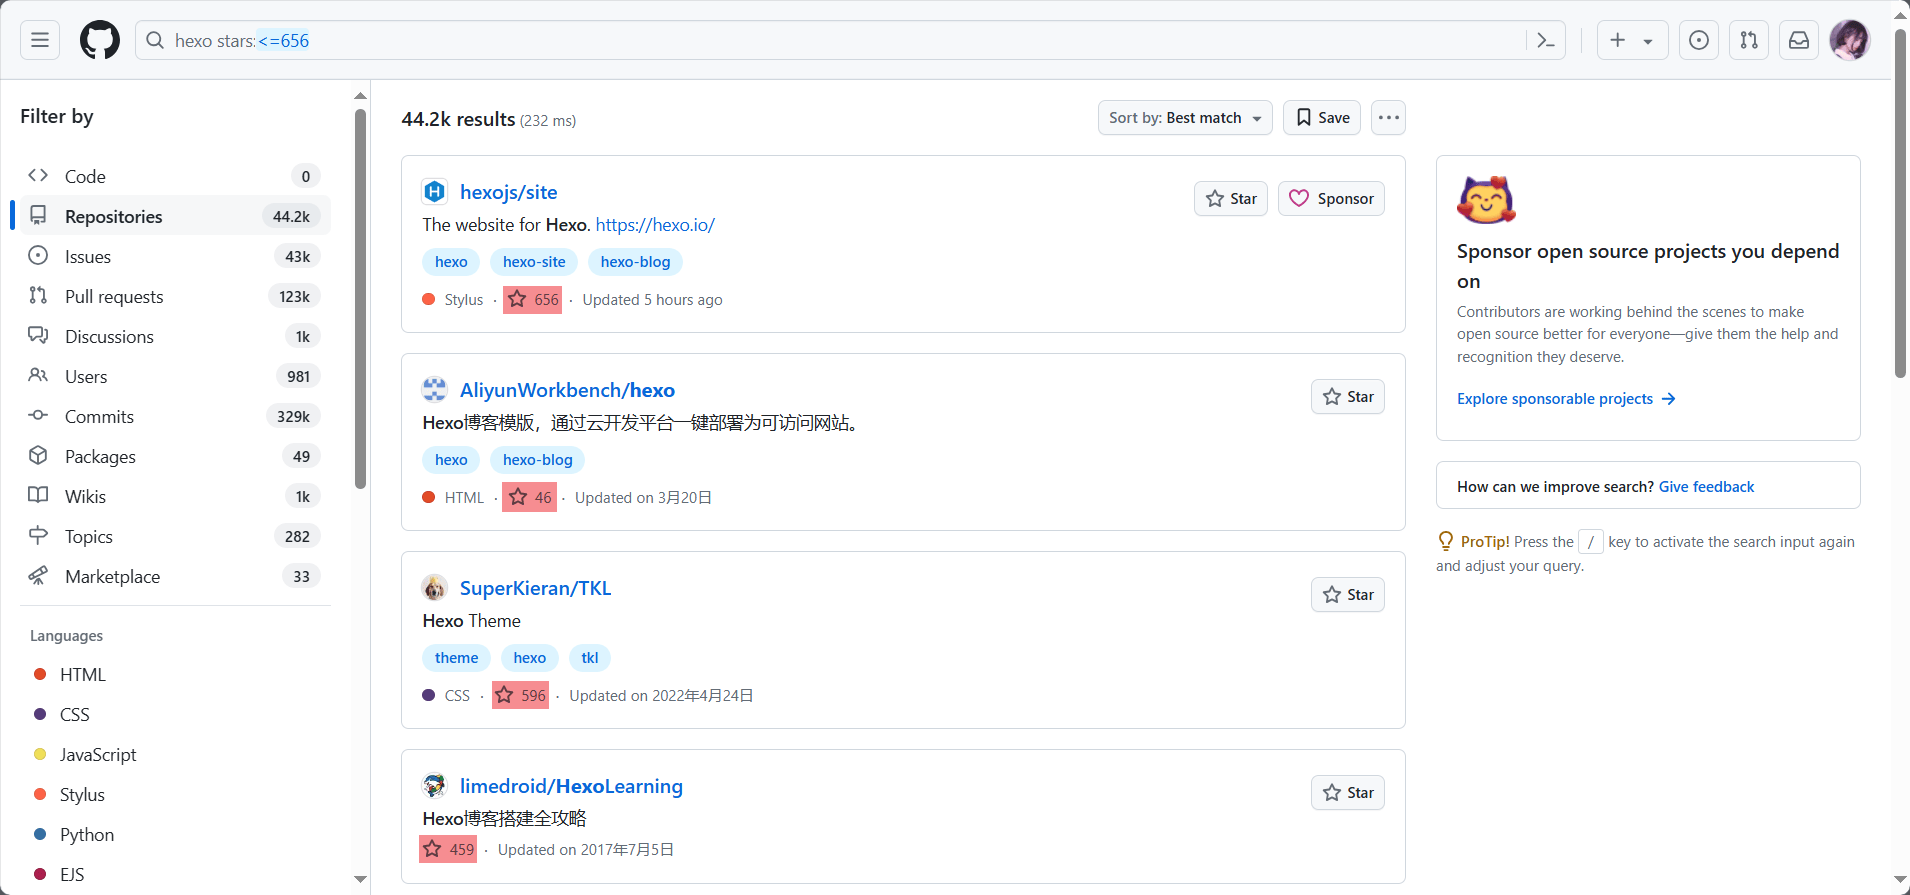The height and width of the screenshot is (895, 1910).
Task: Open the Issues icon in header
Action: 1699,40
